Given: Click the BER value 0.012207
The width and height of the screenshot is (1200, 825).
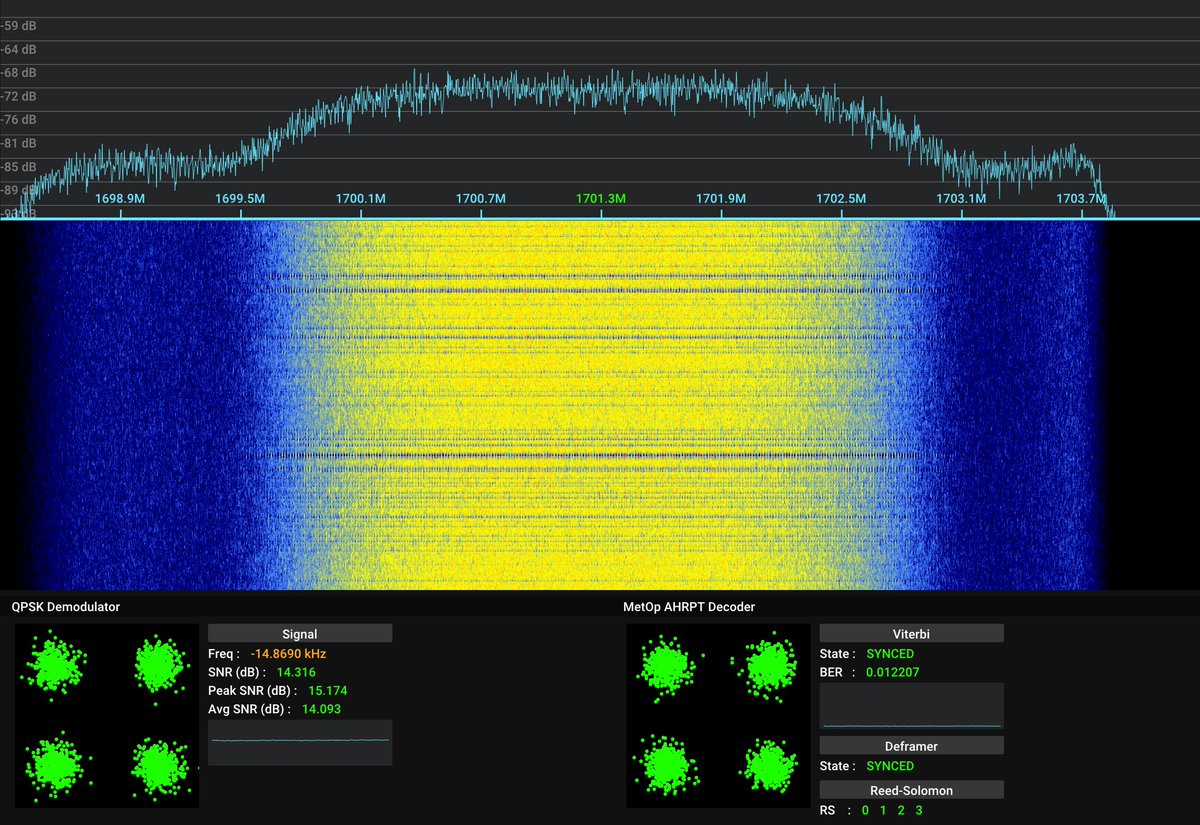Looking at the screenshot, I should point(893,672).
